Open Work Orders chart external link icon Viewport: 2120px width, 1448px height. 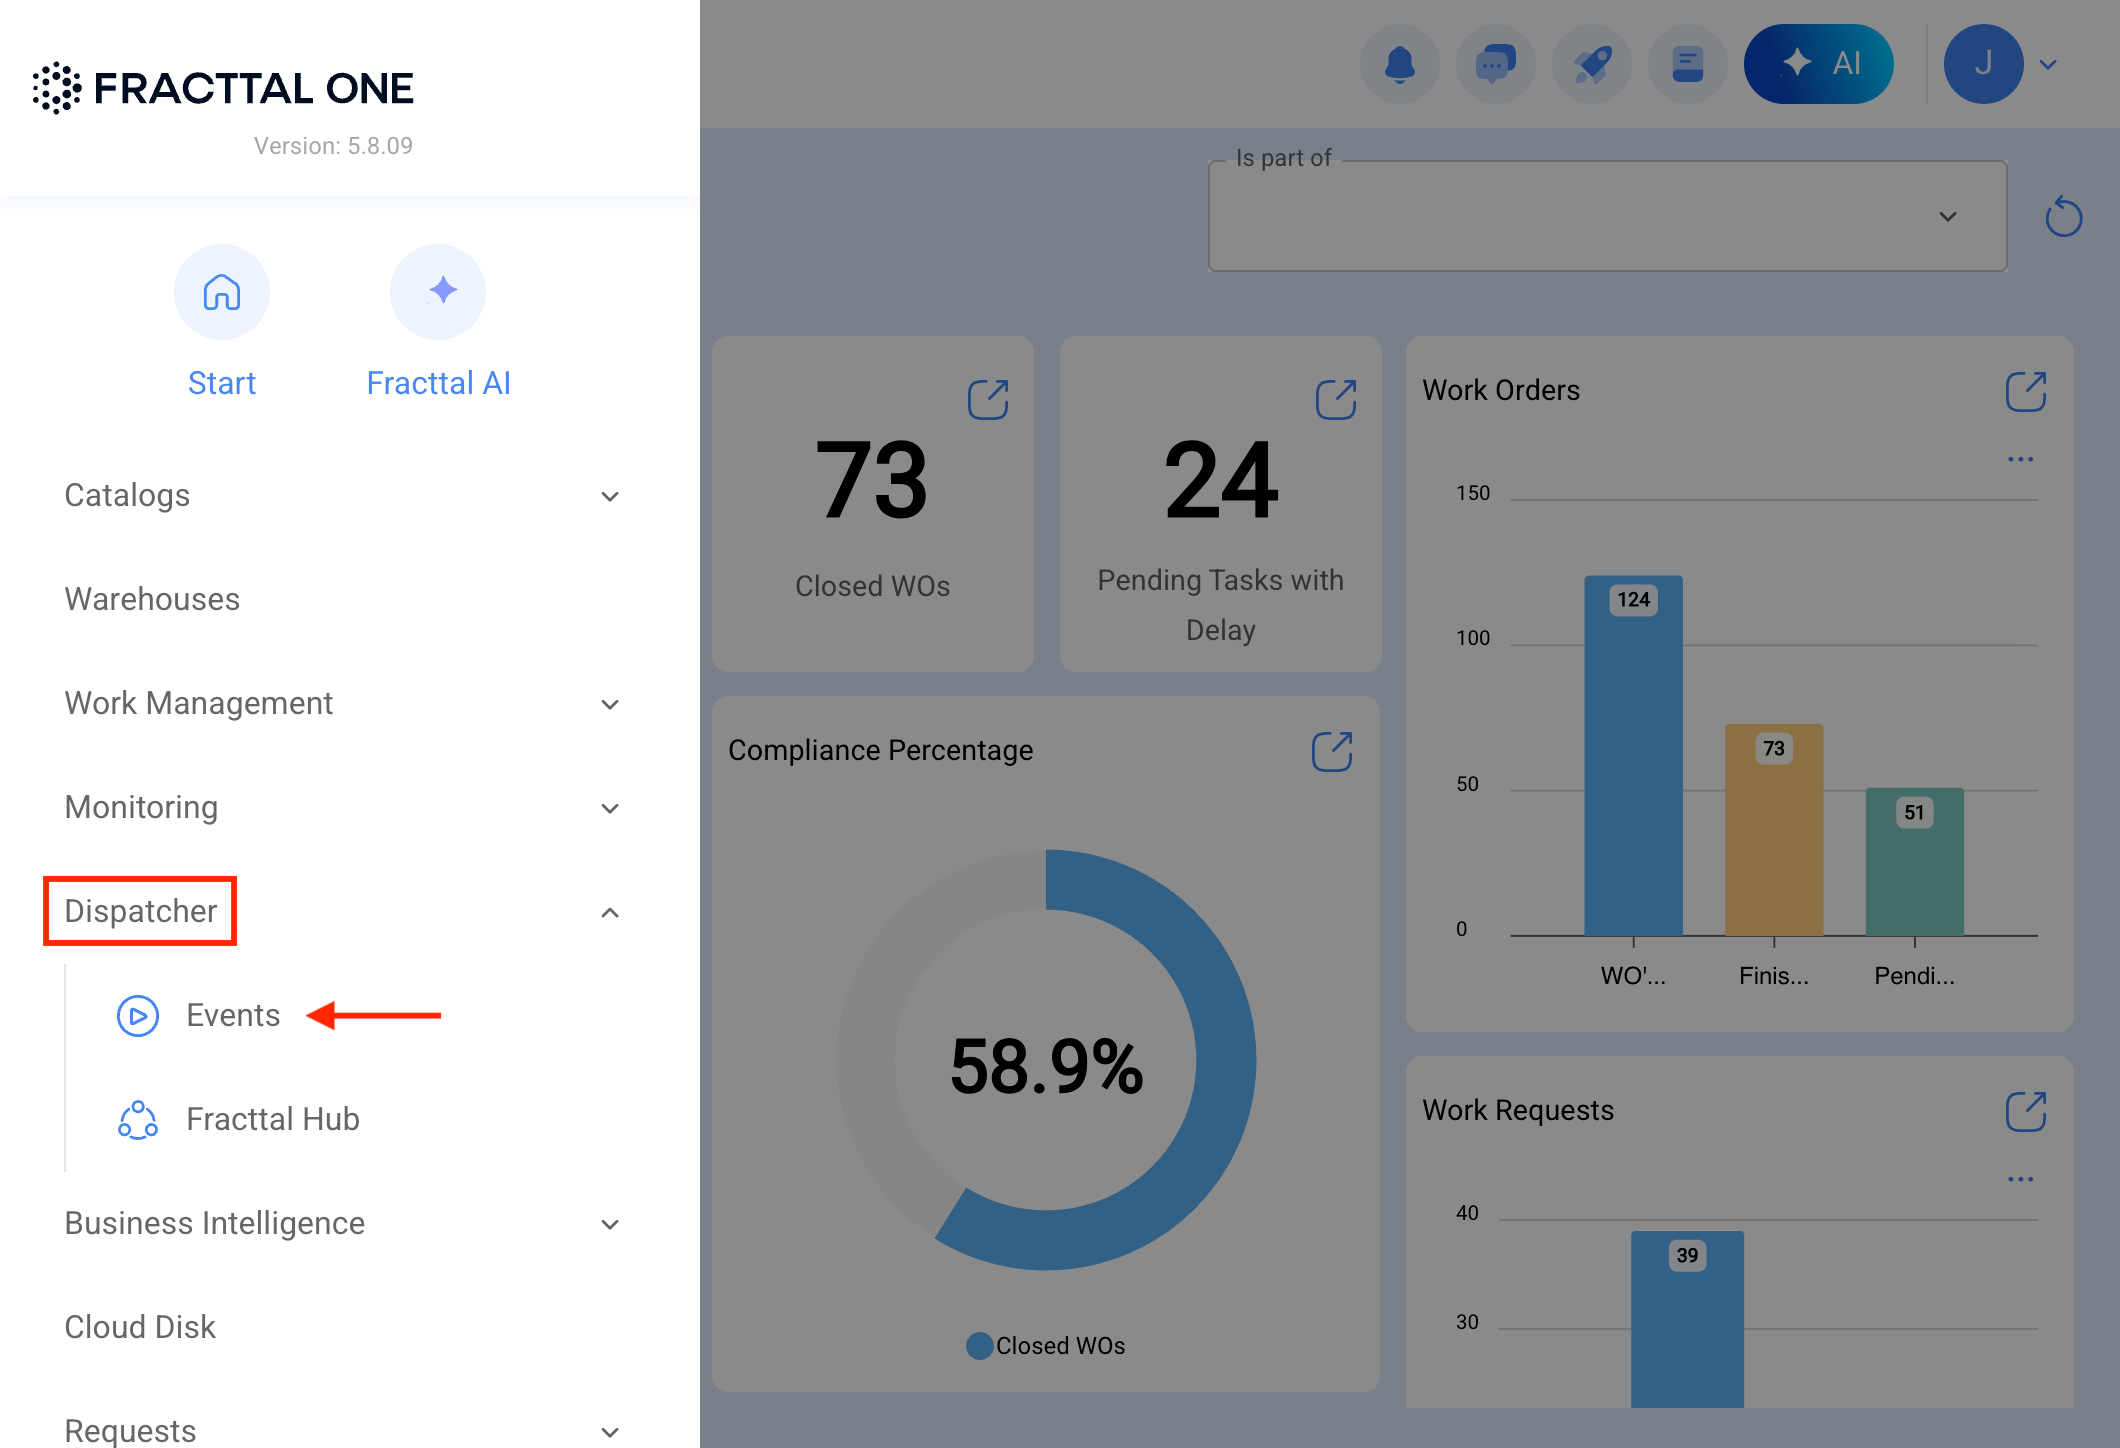(x=2026, y=391)
